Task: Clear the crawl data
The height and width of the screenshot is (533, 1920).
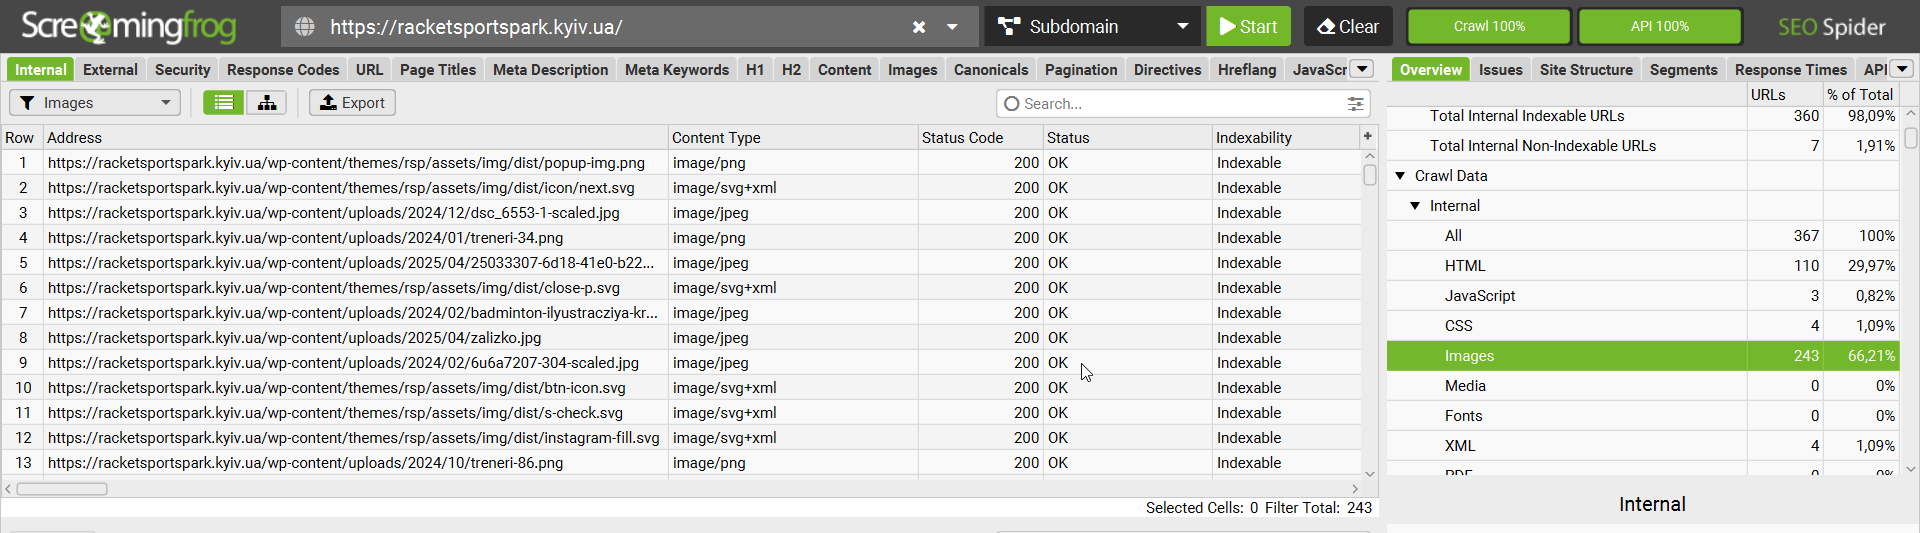Action: tap(1348, 27)
